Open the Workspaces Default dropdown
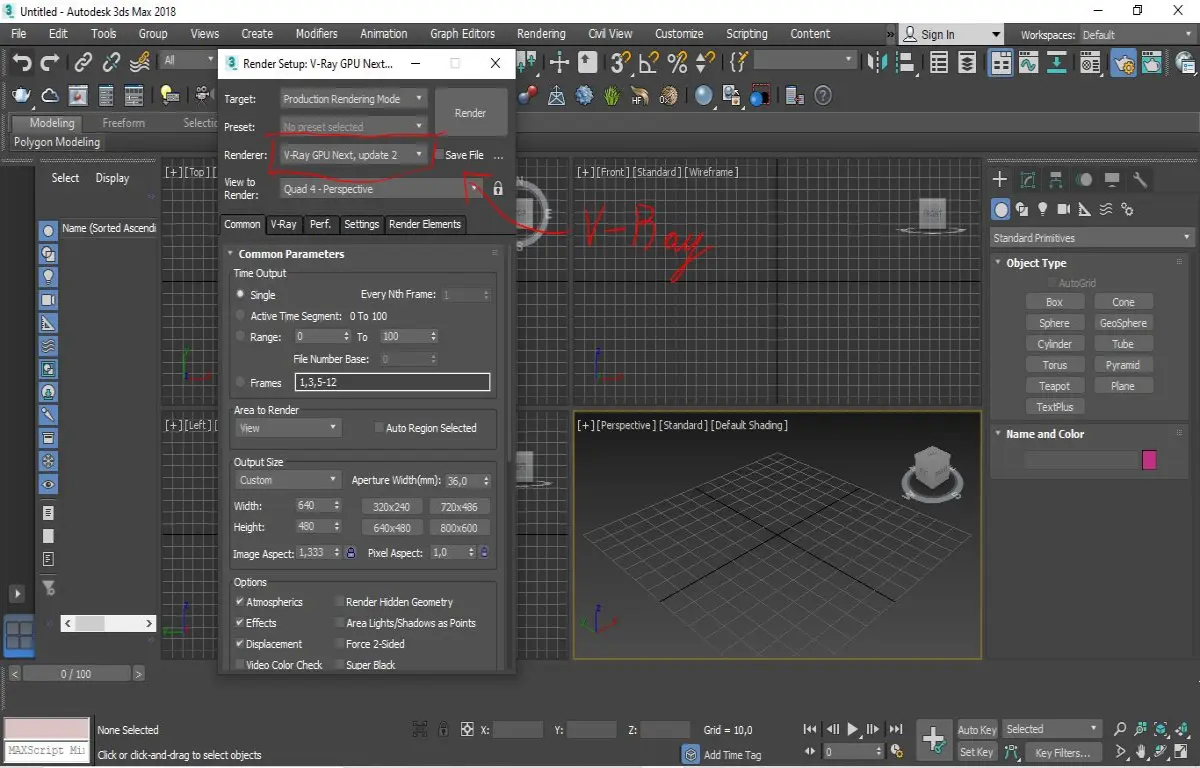1200x768 pixels. pyautogui.click(x=1136, y=35)
